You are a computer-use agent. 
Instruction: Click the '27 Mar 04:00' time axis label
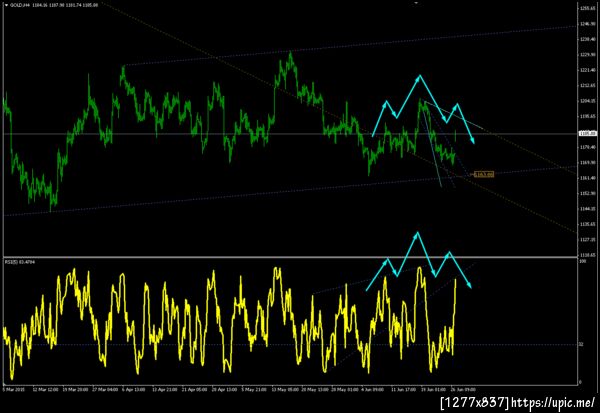[105, 389]
